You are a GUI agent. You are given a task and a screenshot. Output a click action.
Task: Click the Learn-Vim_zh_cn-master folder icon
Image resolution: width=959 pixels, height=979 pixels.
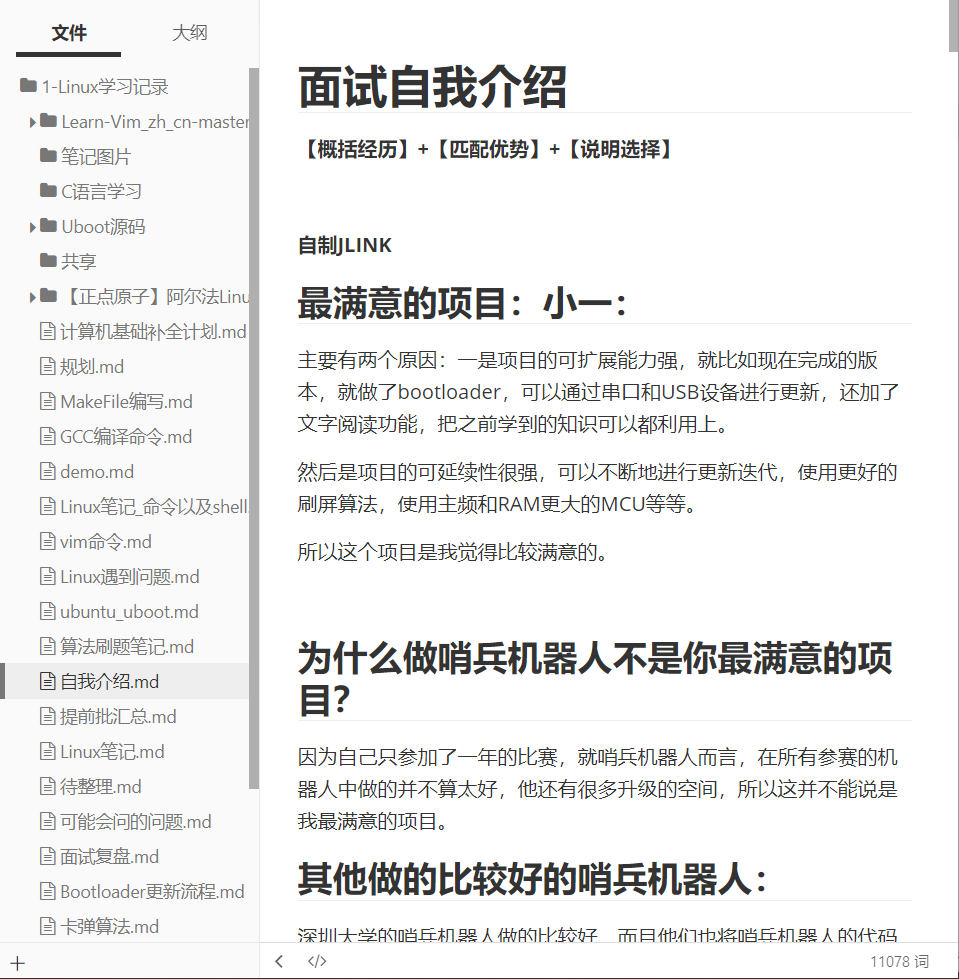pos(48,121)
